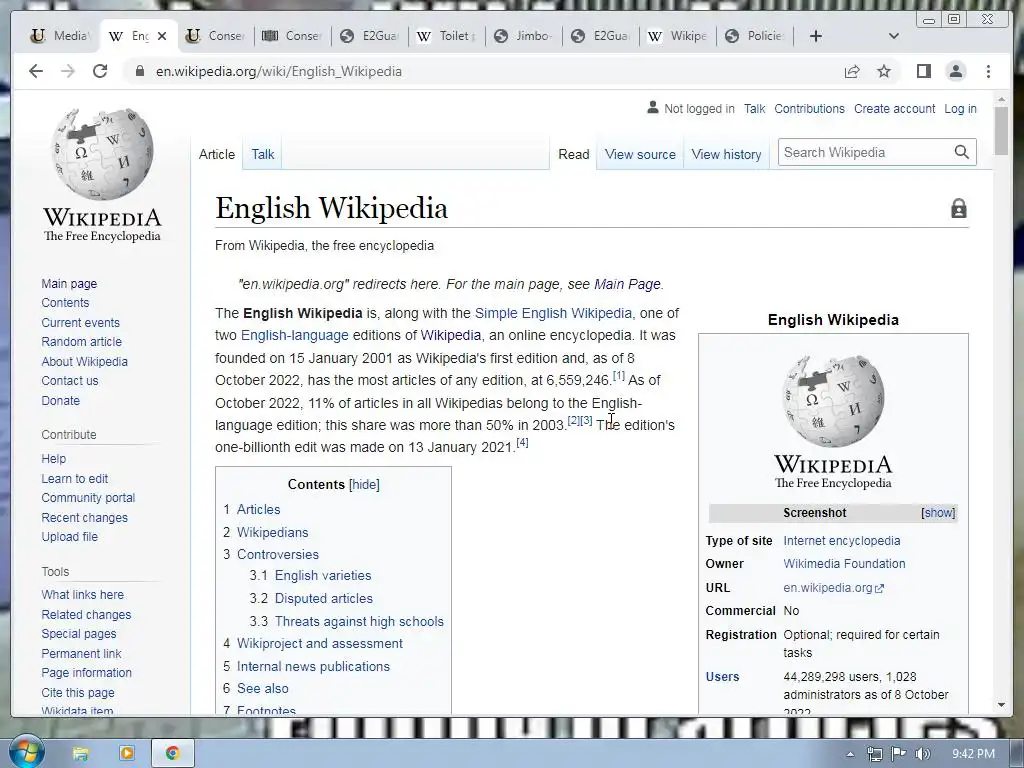This screenshot has width=1024, height=768.
Task: Click the Donate sidebar link
Action: (x=61, y=400)
